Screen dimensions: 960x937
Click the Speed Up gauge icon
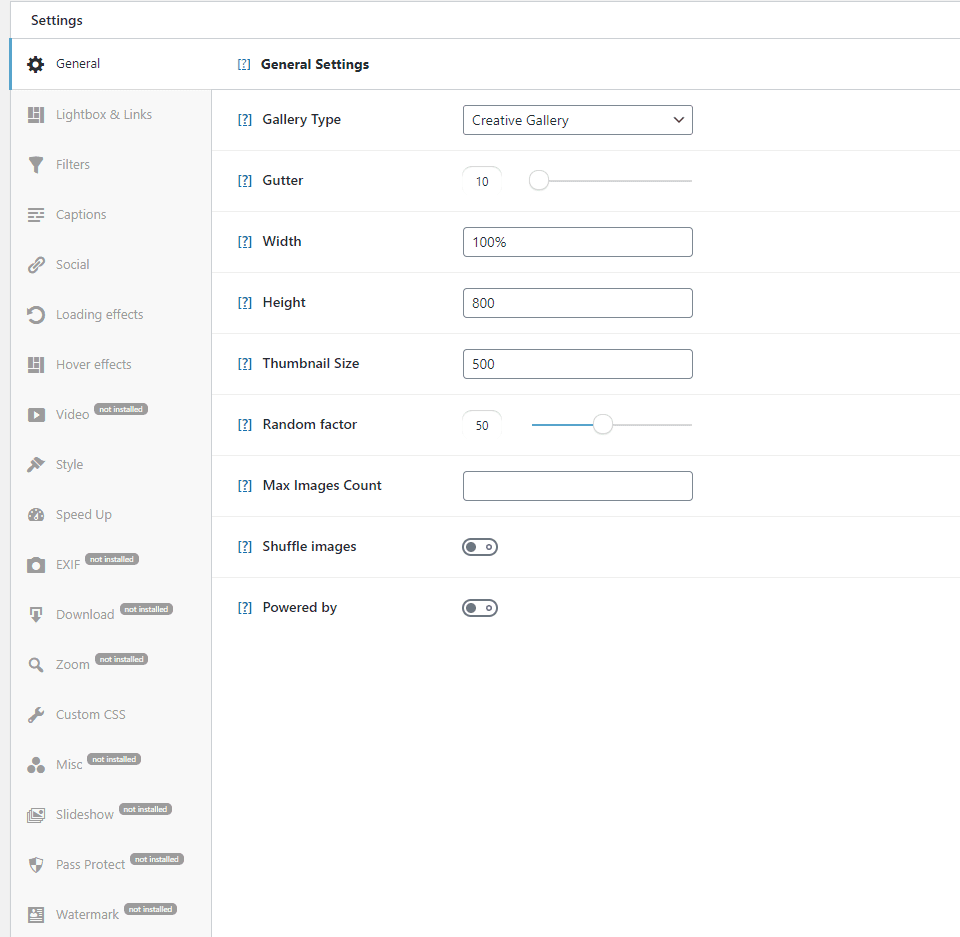click(x=36, y=515)
